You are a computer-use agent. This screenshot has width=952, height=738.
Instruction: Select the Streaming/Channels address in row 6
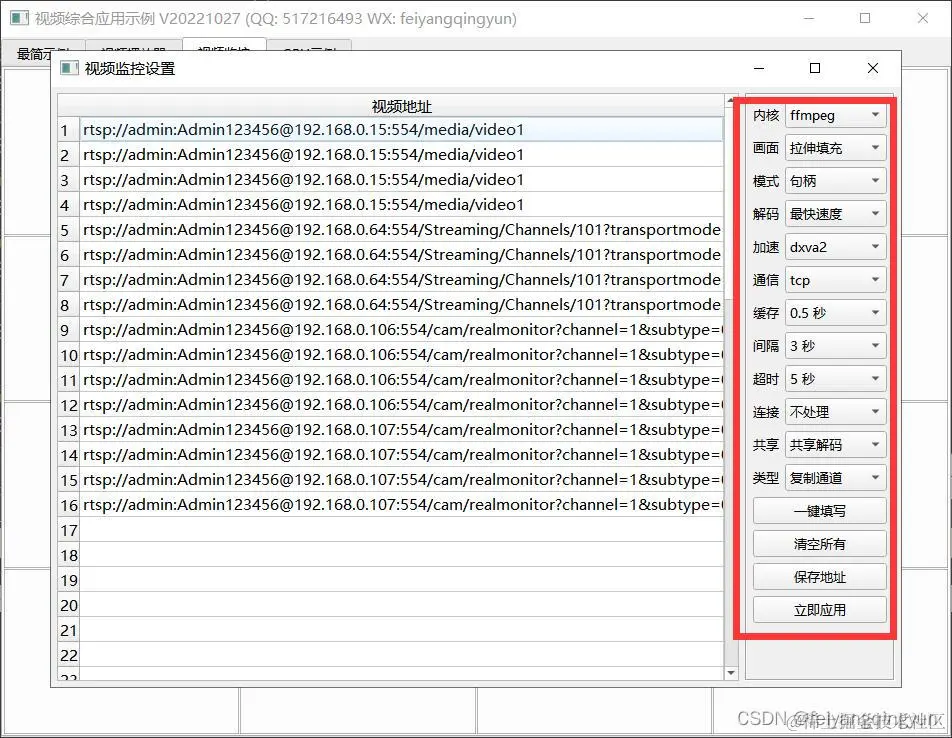(401, 254)
